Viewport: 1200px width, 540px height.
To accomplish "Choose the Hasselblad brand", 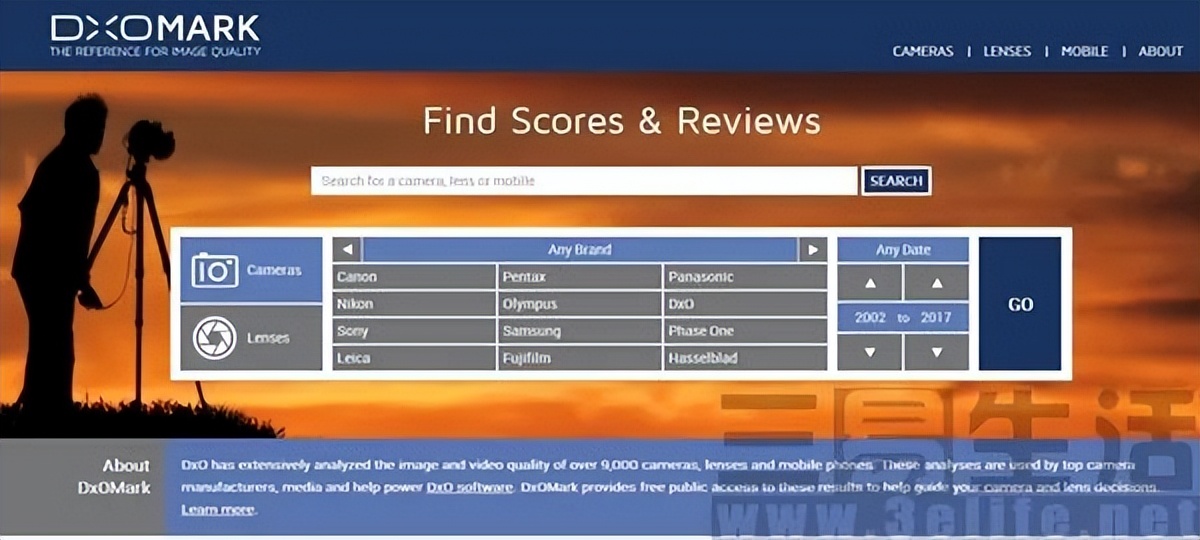I will pyautogui.click(x=745, y=358).
